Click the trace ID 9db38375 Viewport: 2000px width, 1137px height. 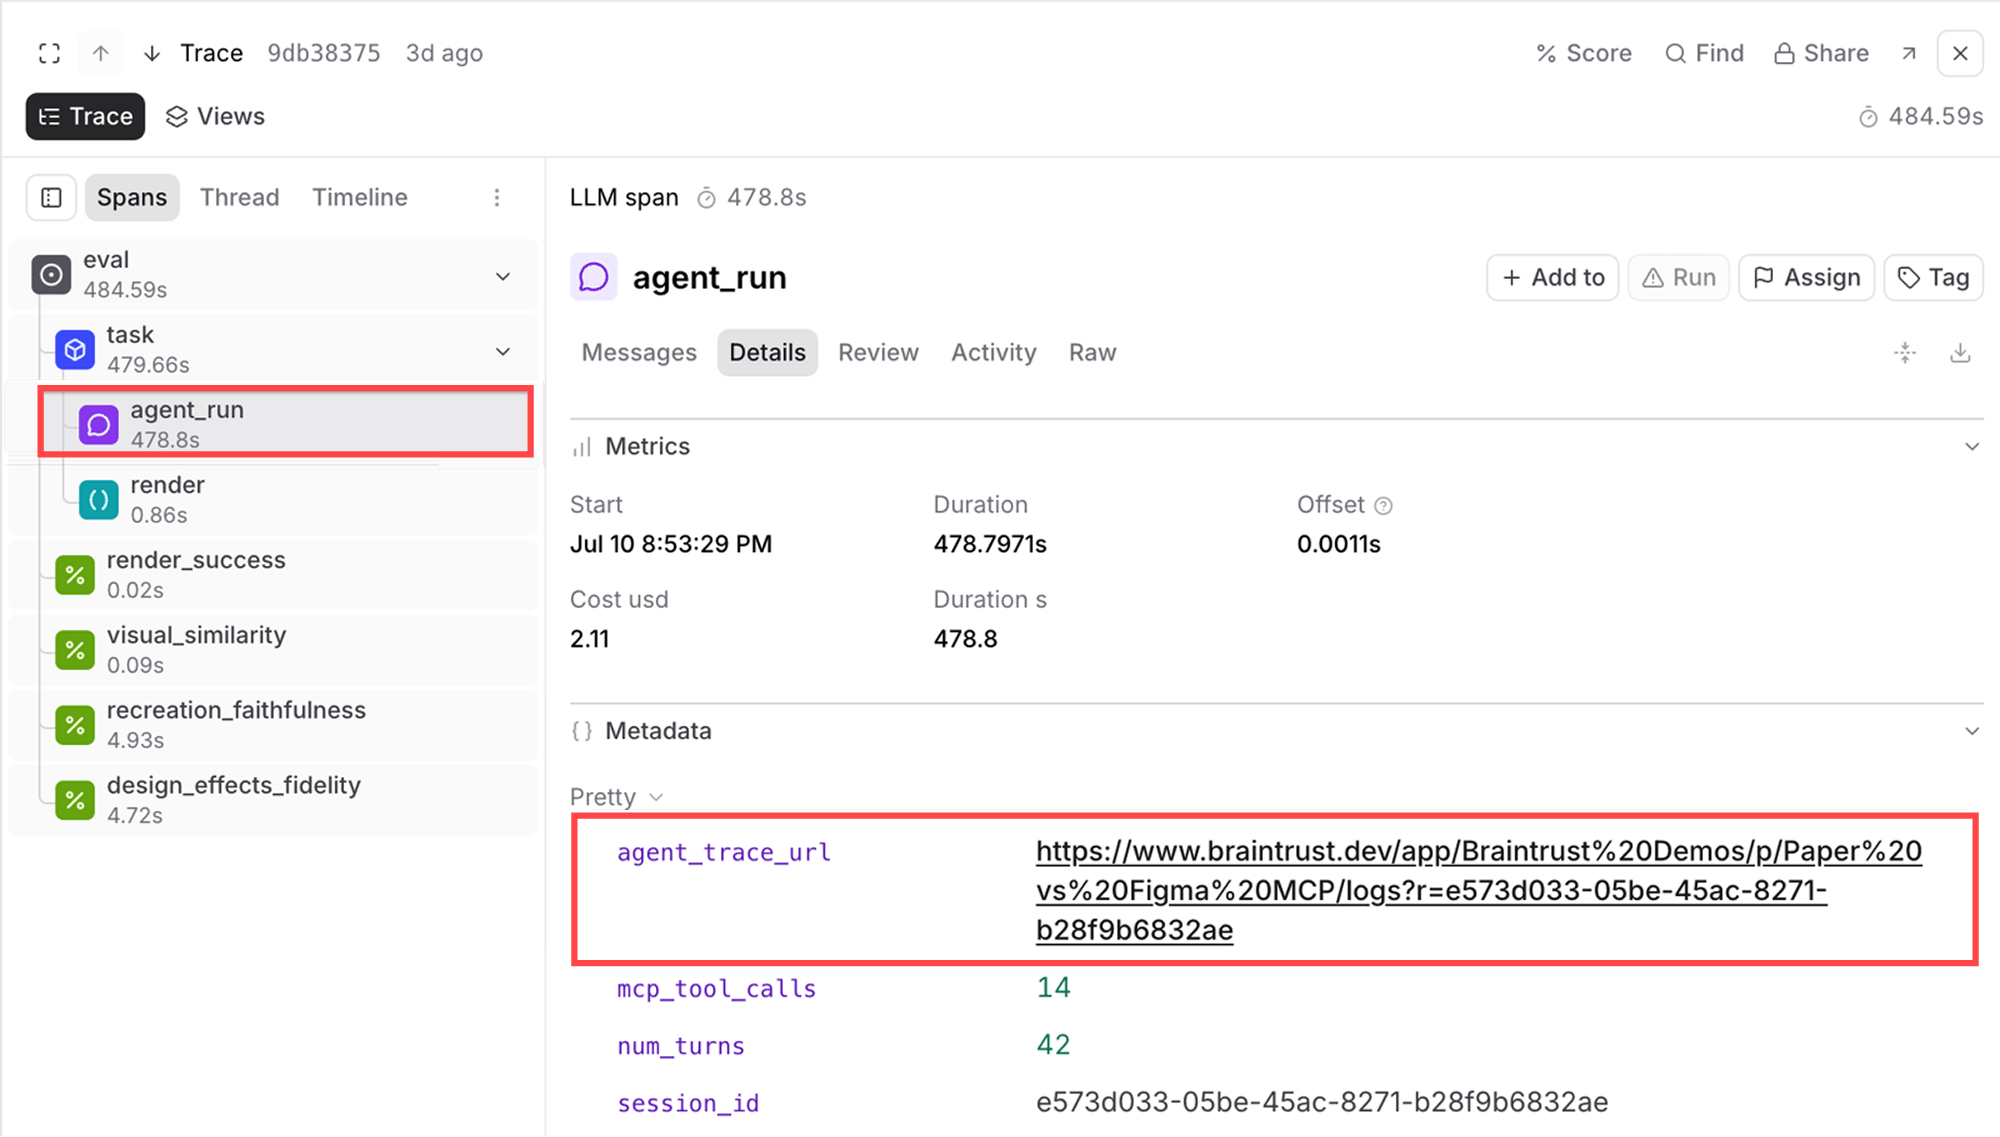tap(323, 53)
